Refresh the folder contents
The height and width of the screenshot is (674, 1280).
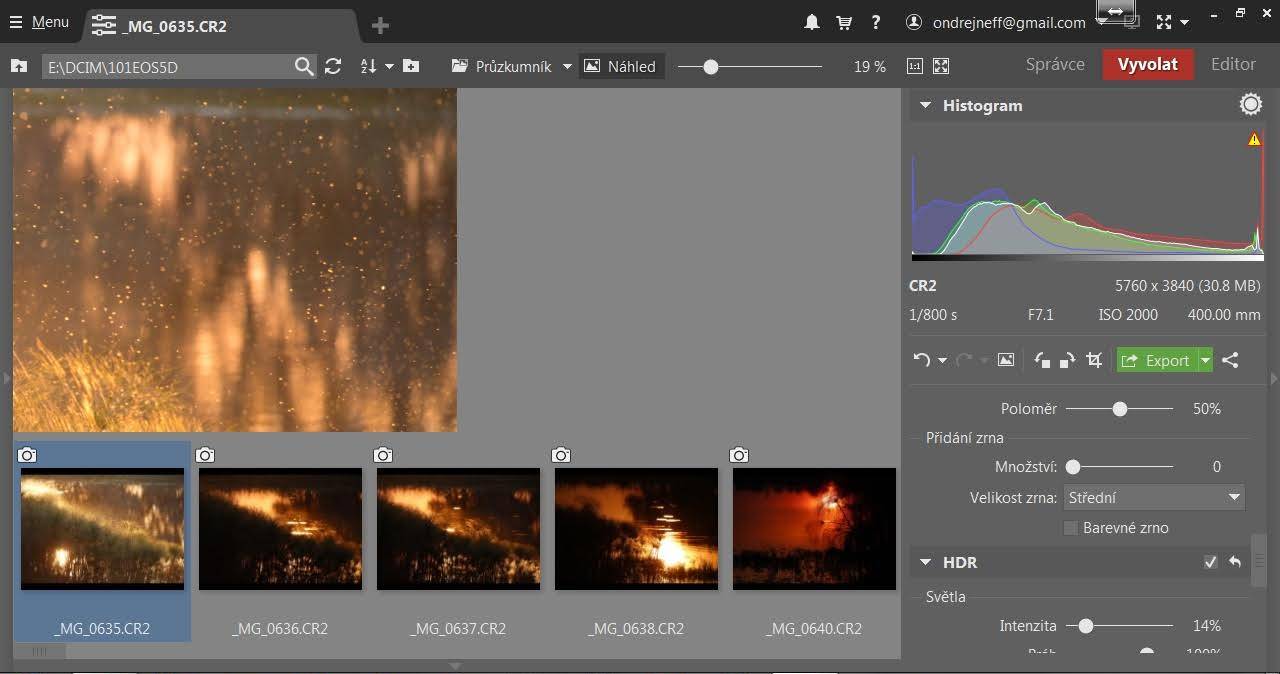(333, 66)
